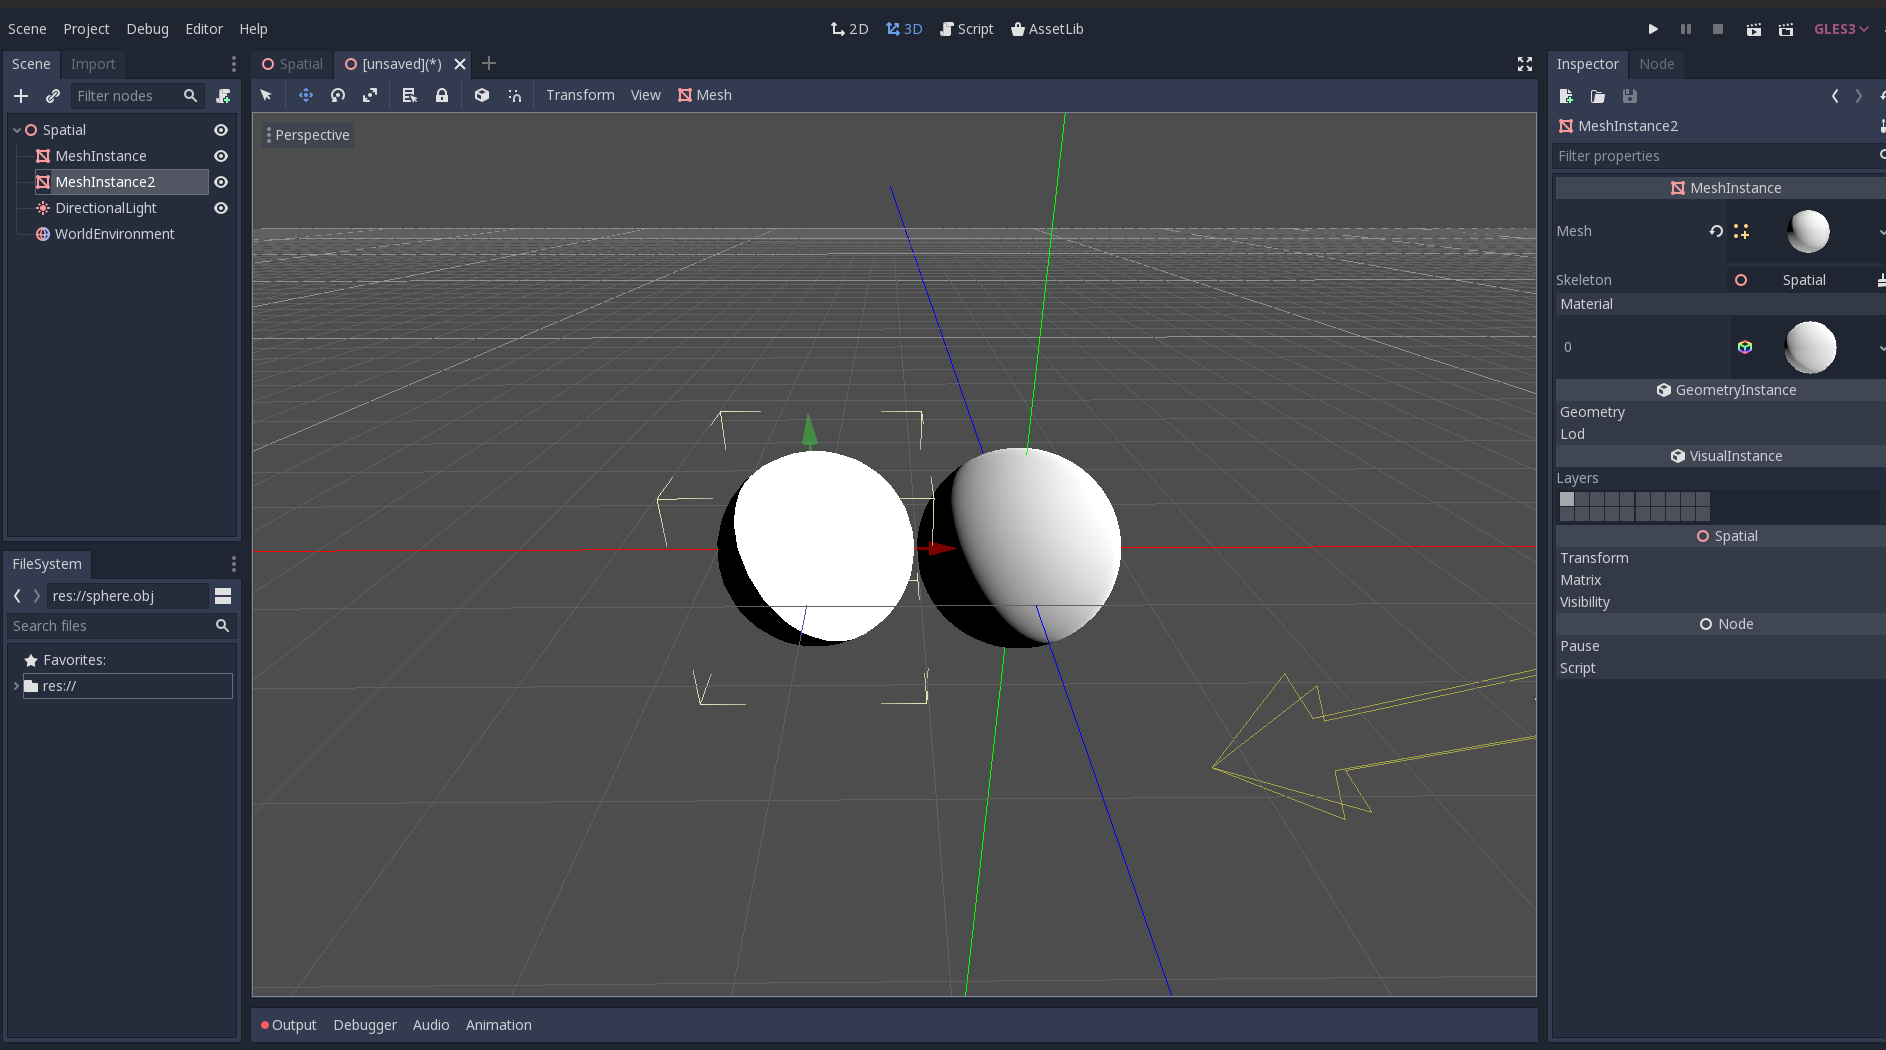Open the Transform menu above the viewport
Screen dimensions: 1886x1050
(580, 95)
